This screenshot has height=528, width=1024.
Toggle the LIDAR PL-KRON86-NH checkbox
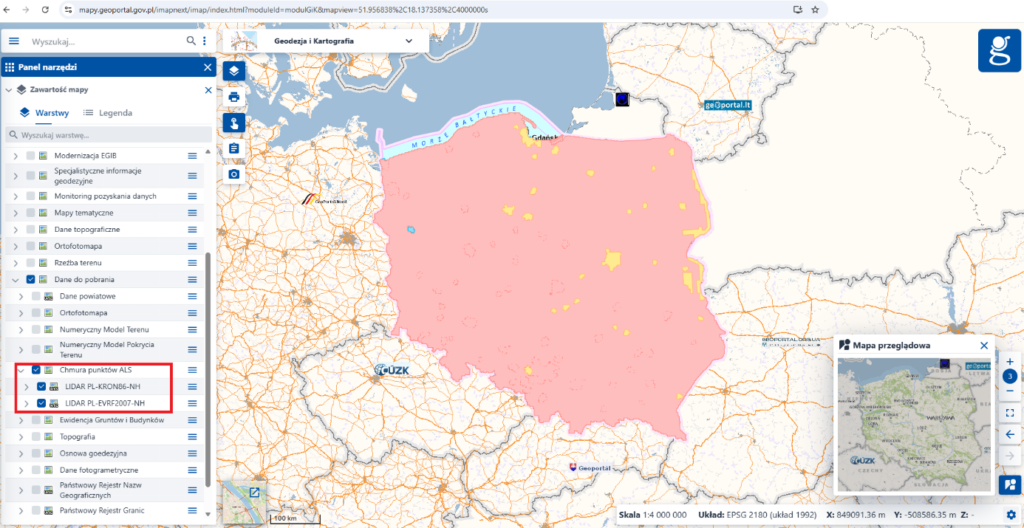(42, 386)
